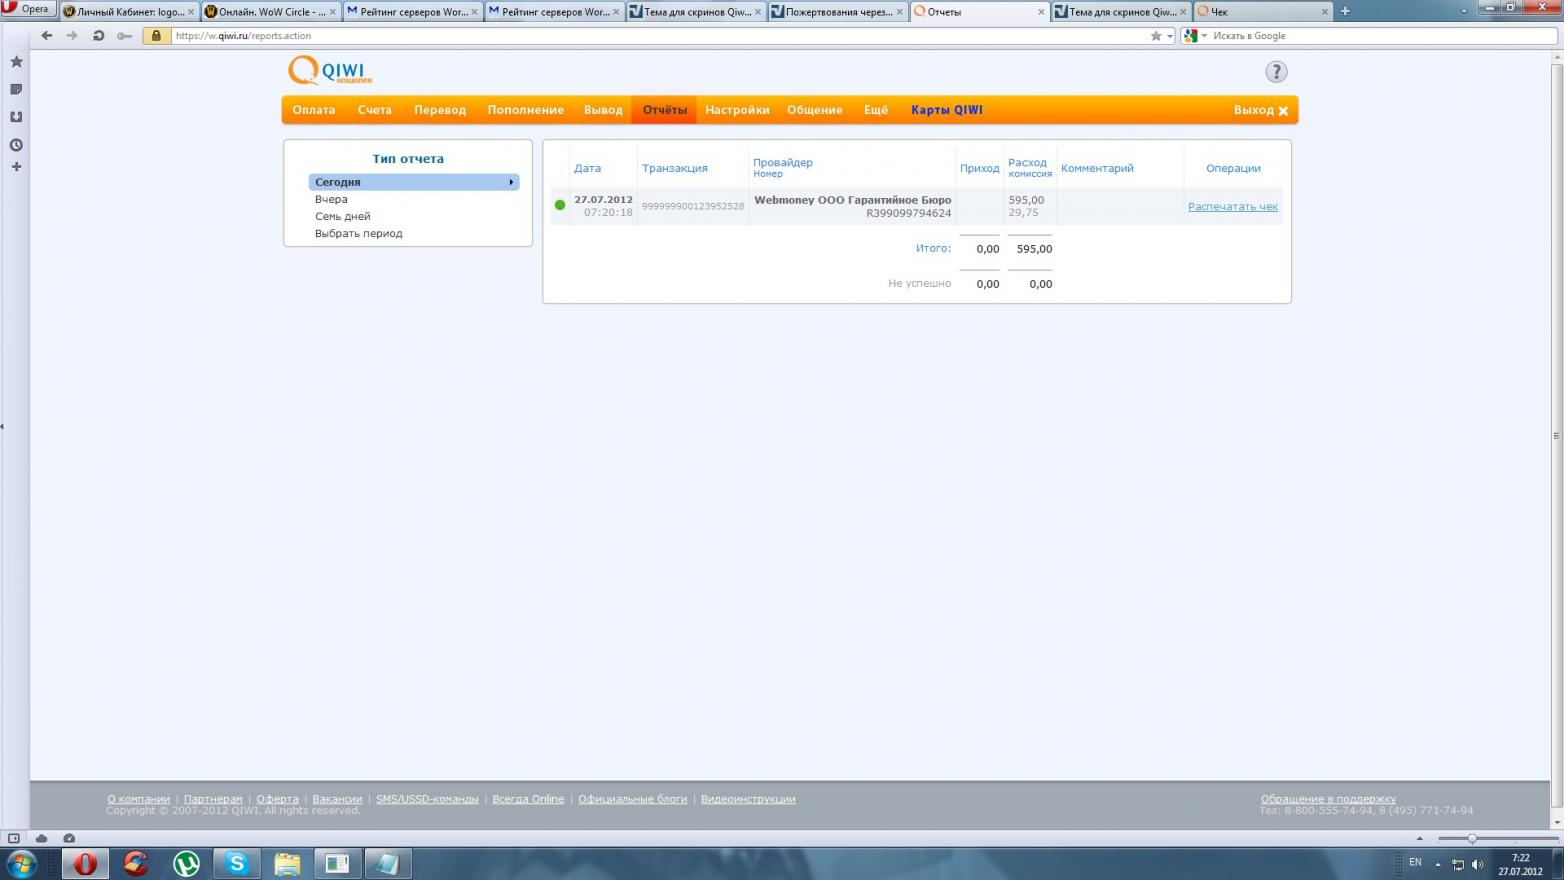Select the Семь дней report type
The width and height of the screenshot is (1564, 880).
click(343, 216)
